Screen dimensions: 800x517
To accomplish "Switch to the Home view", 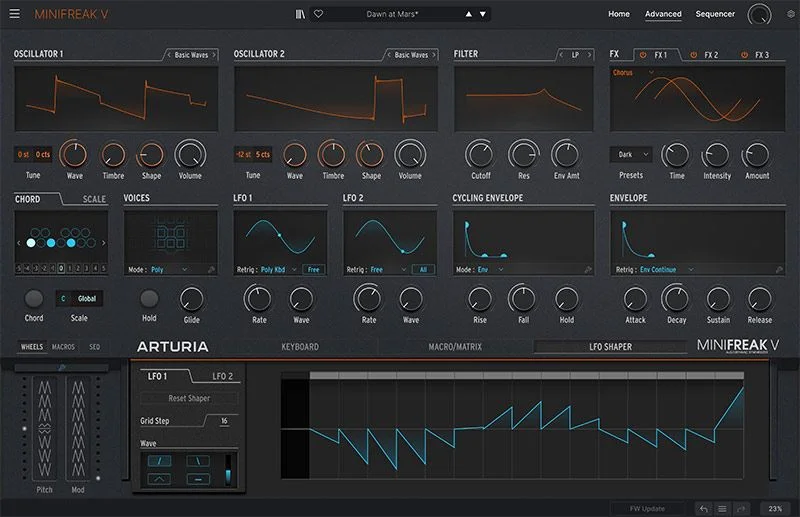I will (x=619, y=14).
